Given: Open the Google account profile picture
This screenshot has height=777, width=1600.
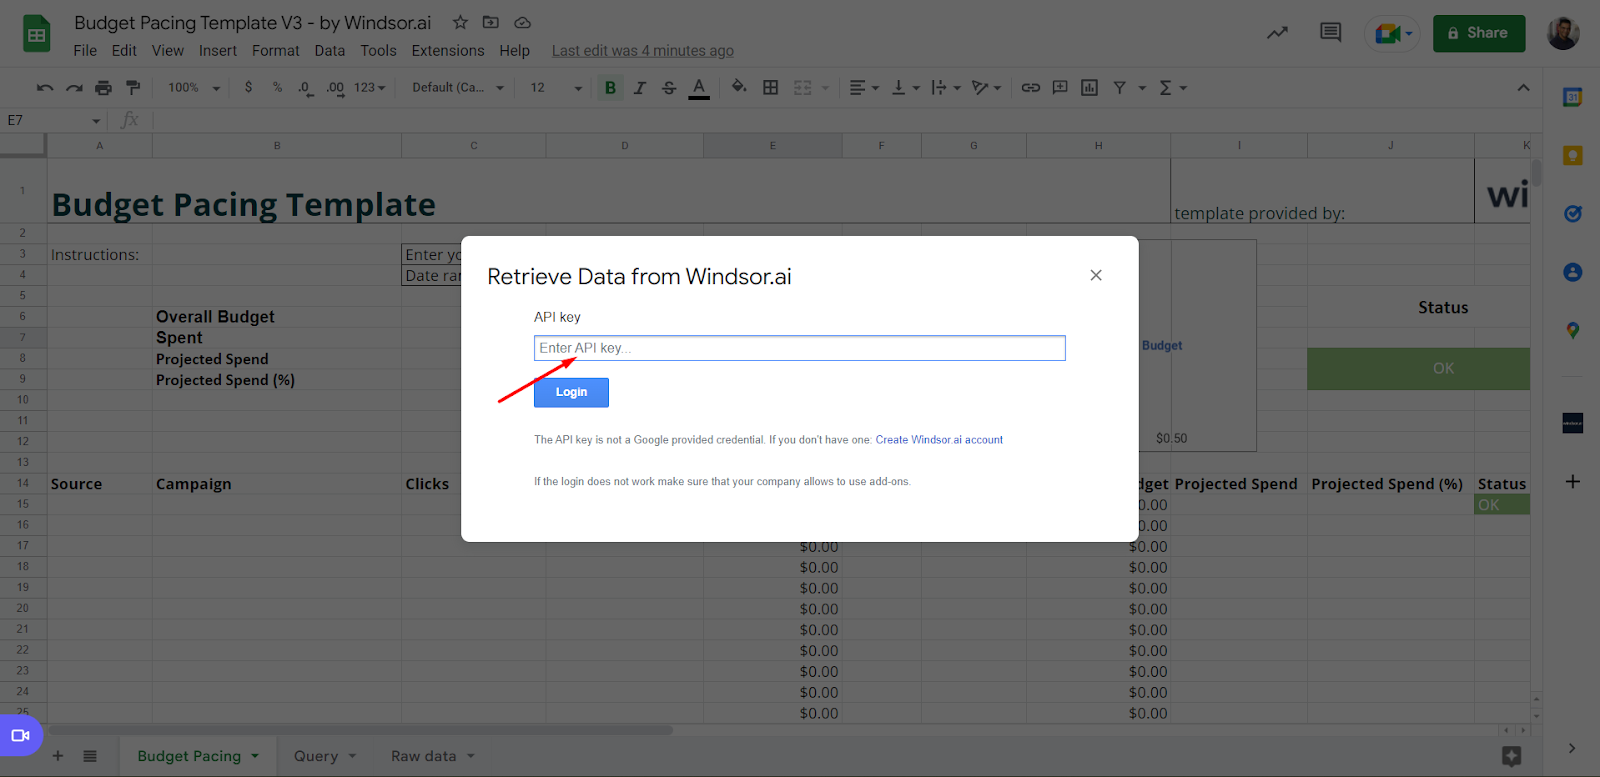Looking at the screenshot, I should (1563, 33).
